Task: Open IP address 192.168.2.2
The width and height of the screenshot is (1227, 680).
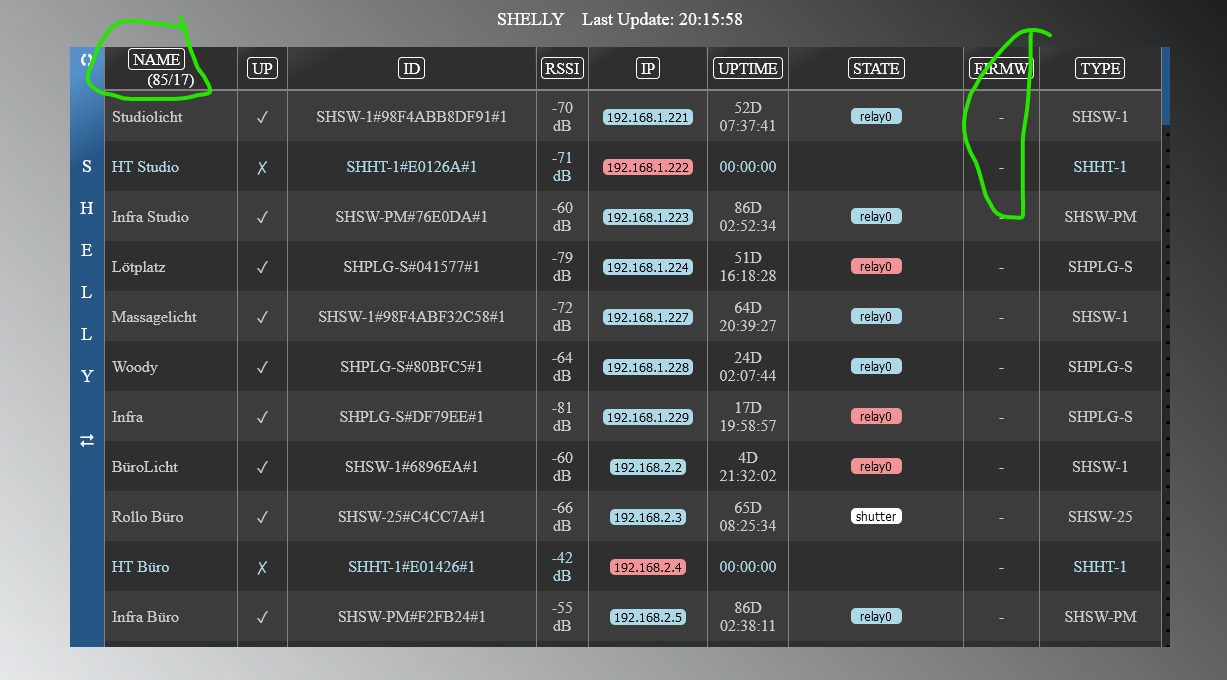Action: [648, 467]
